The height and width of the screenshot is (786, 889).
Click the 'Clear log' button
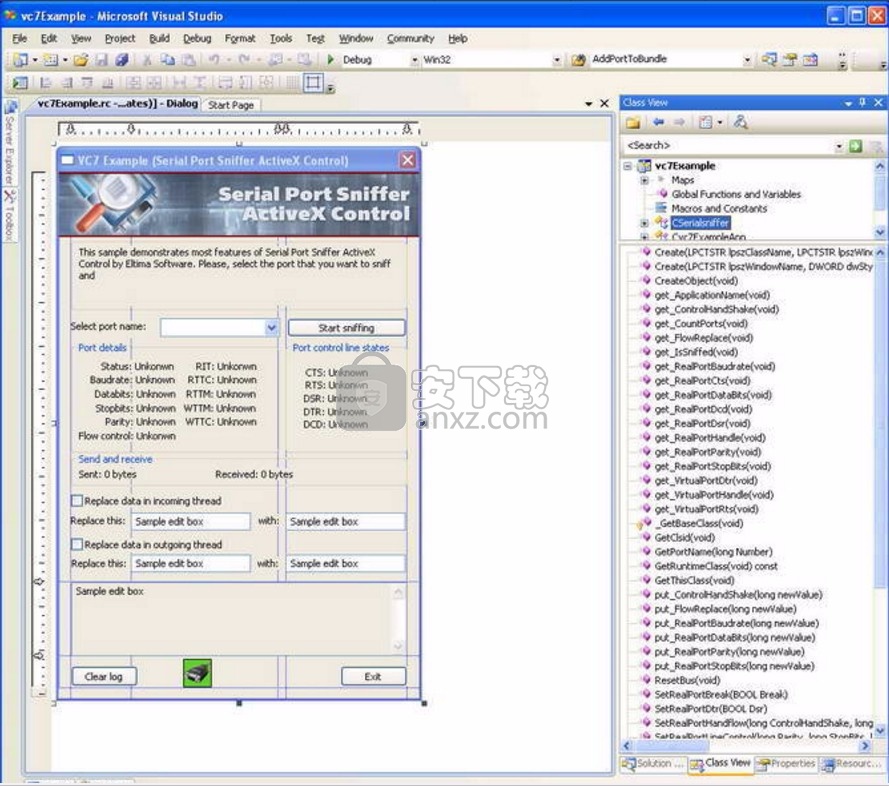coord(104,677)
